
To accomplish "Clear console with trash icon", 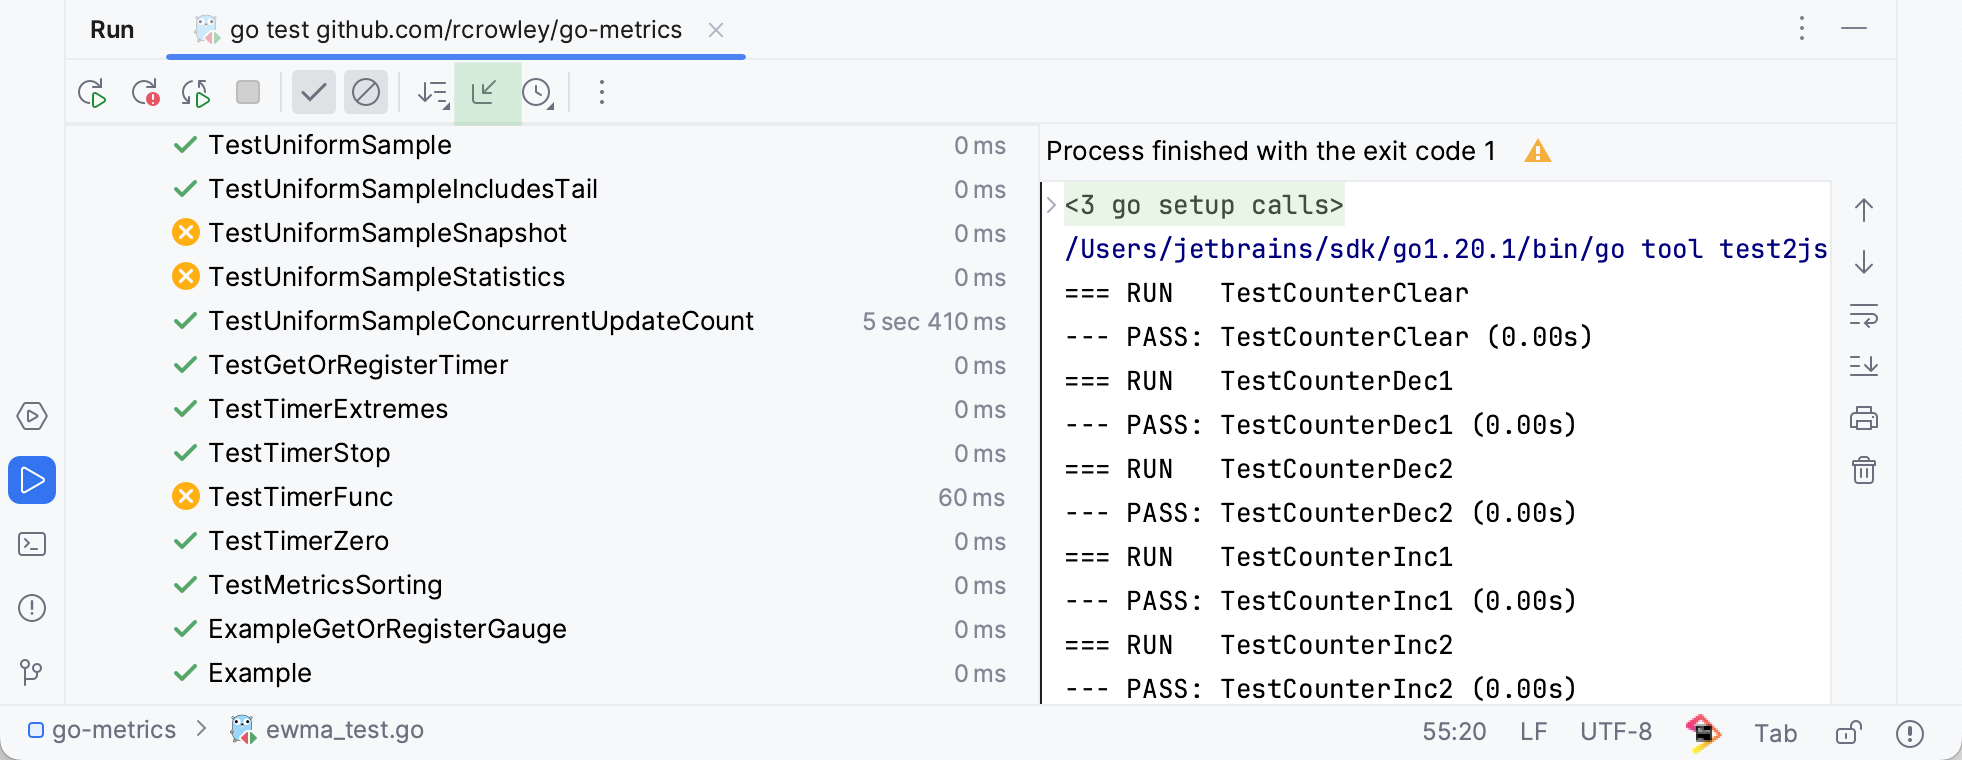I will click(1864, 470).
